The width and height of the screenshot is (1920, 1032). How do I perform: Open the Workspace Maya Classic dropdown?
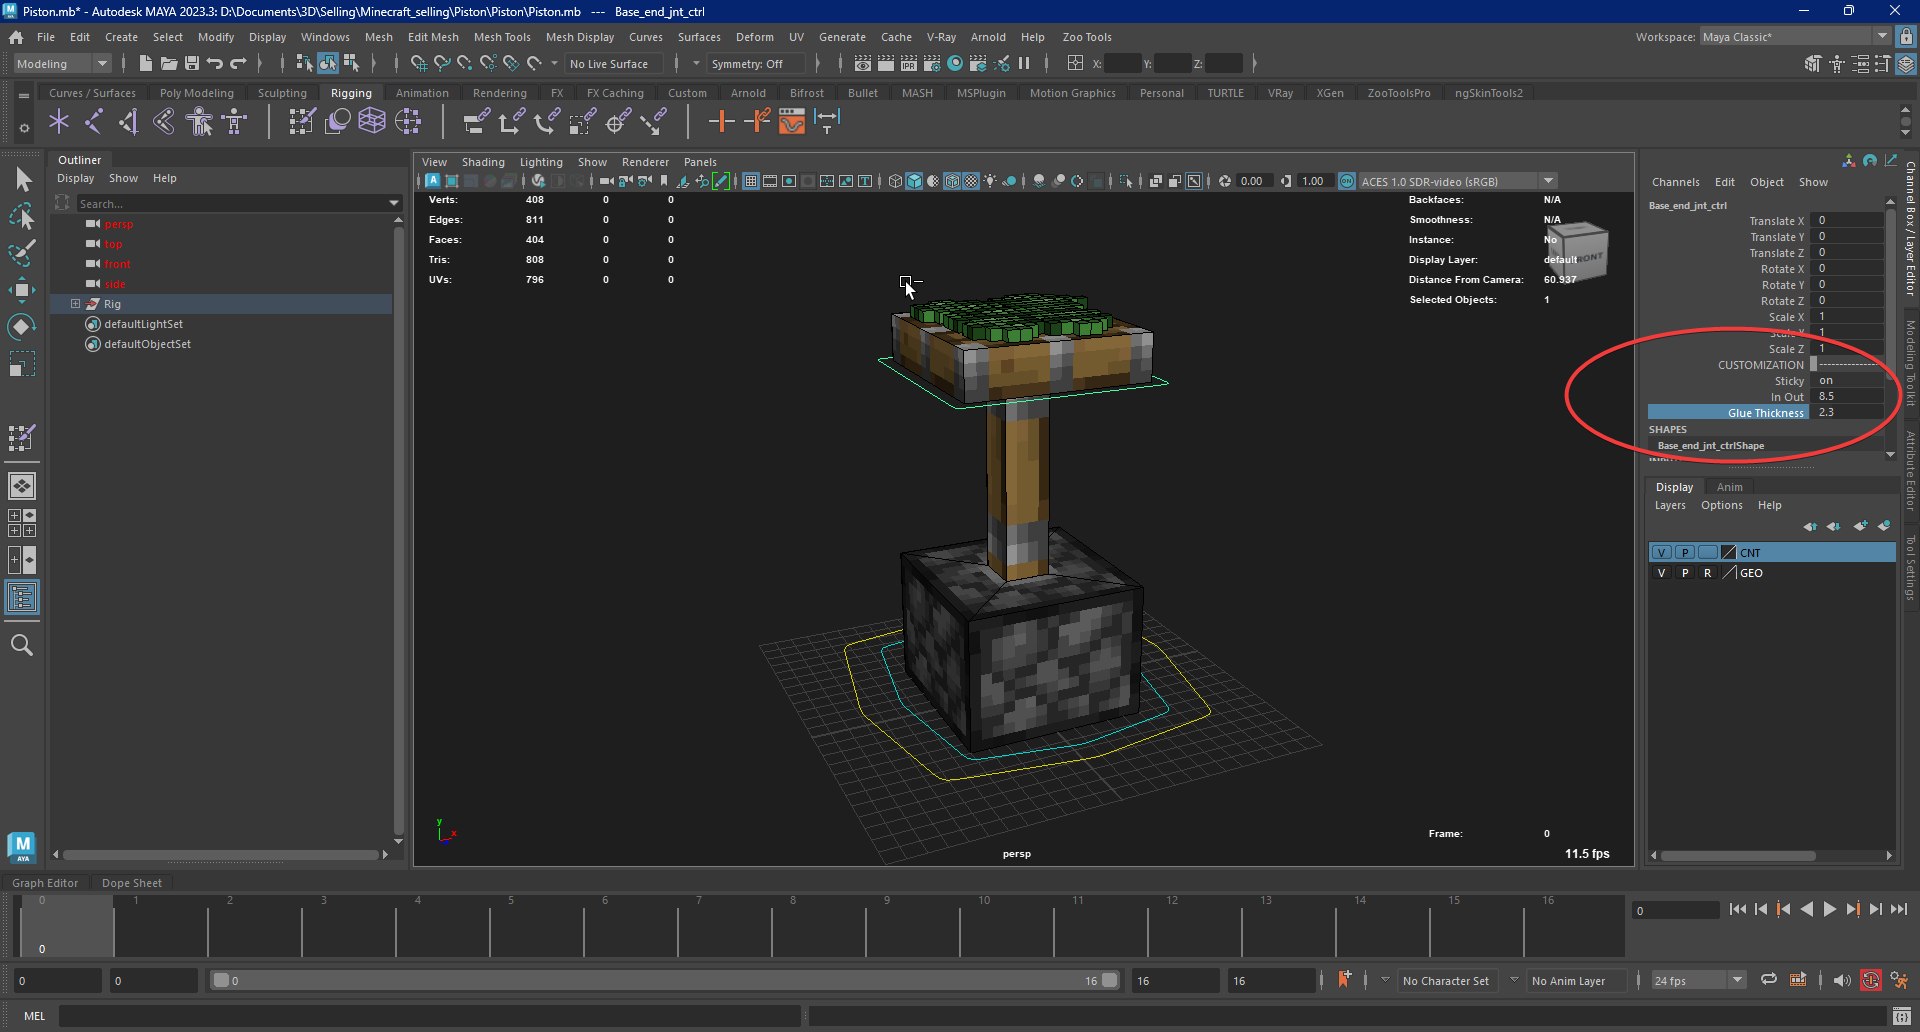[x=1795, y=37]
